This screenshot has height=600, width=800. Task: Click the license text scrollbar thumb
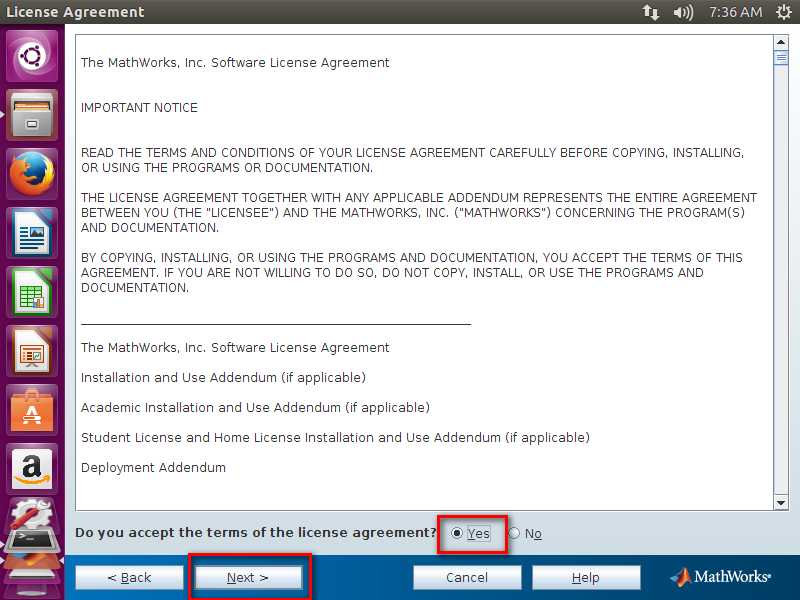pos(781,58)
